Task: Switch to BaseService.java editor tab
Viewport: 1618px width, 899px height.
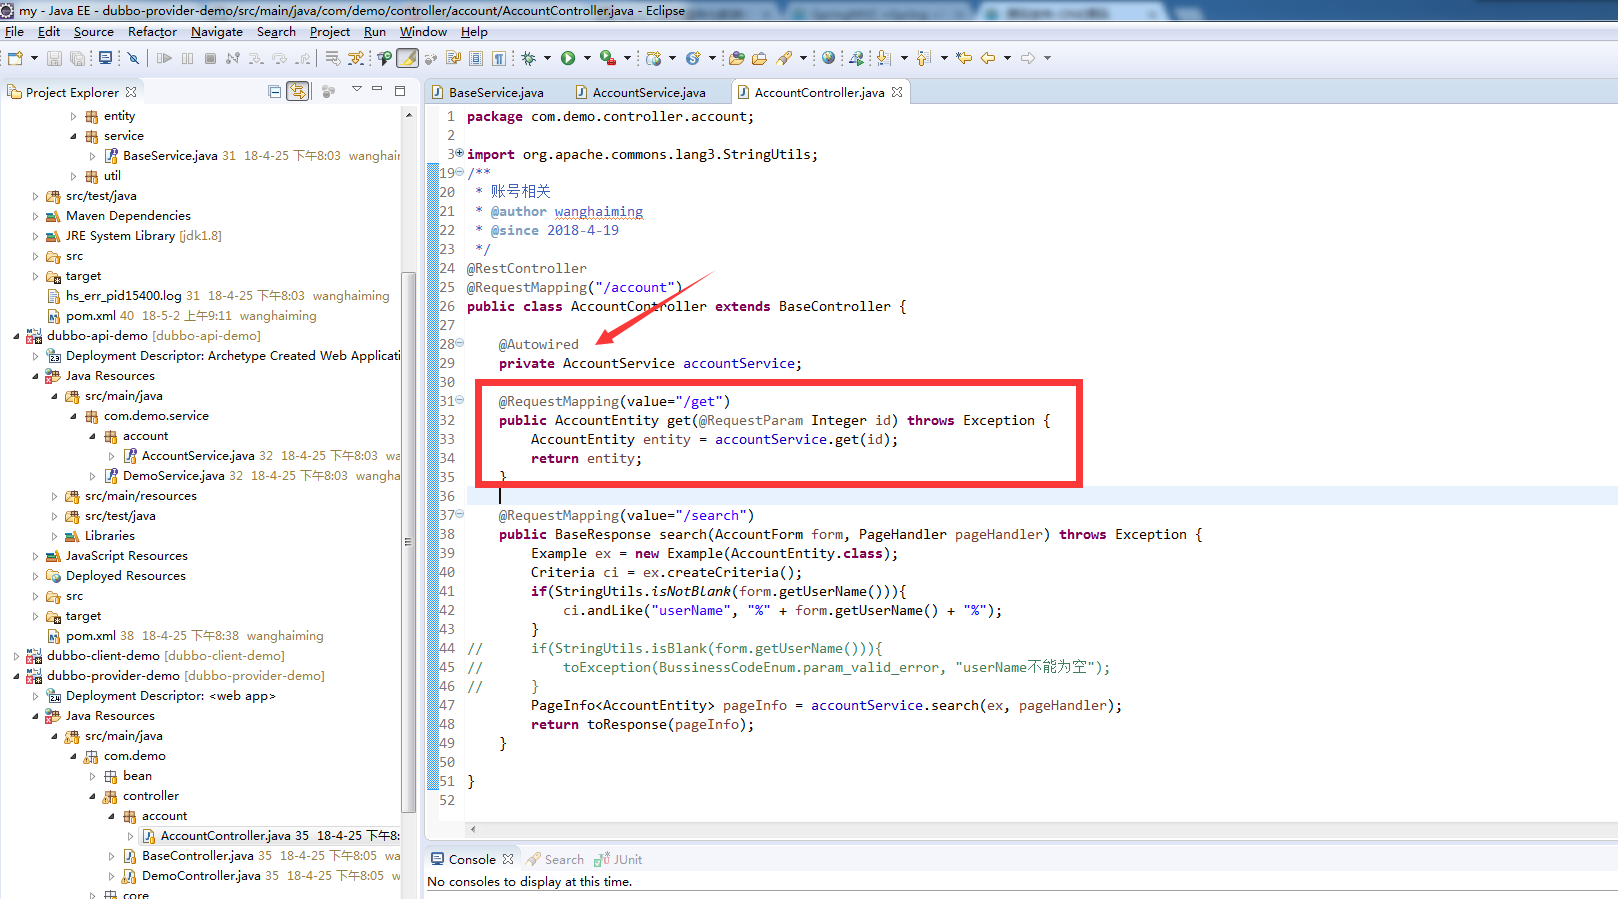Action: coord(489,92)
